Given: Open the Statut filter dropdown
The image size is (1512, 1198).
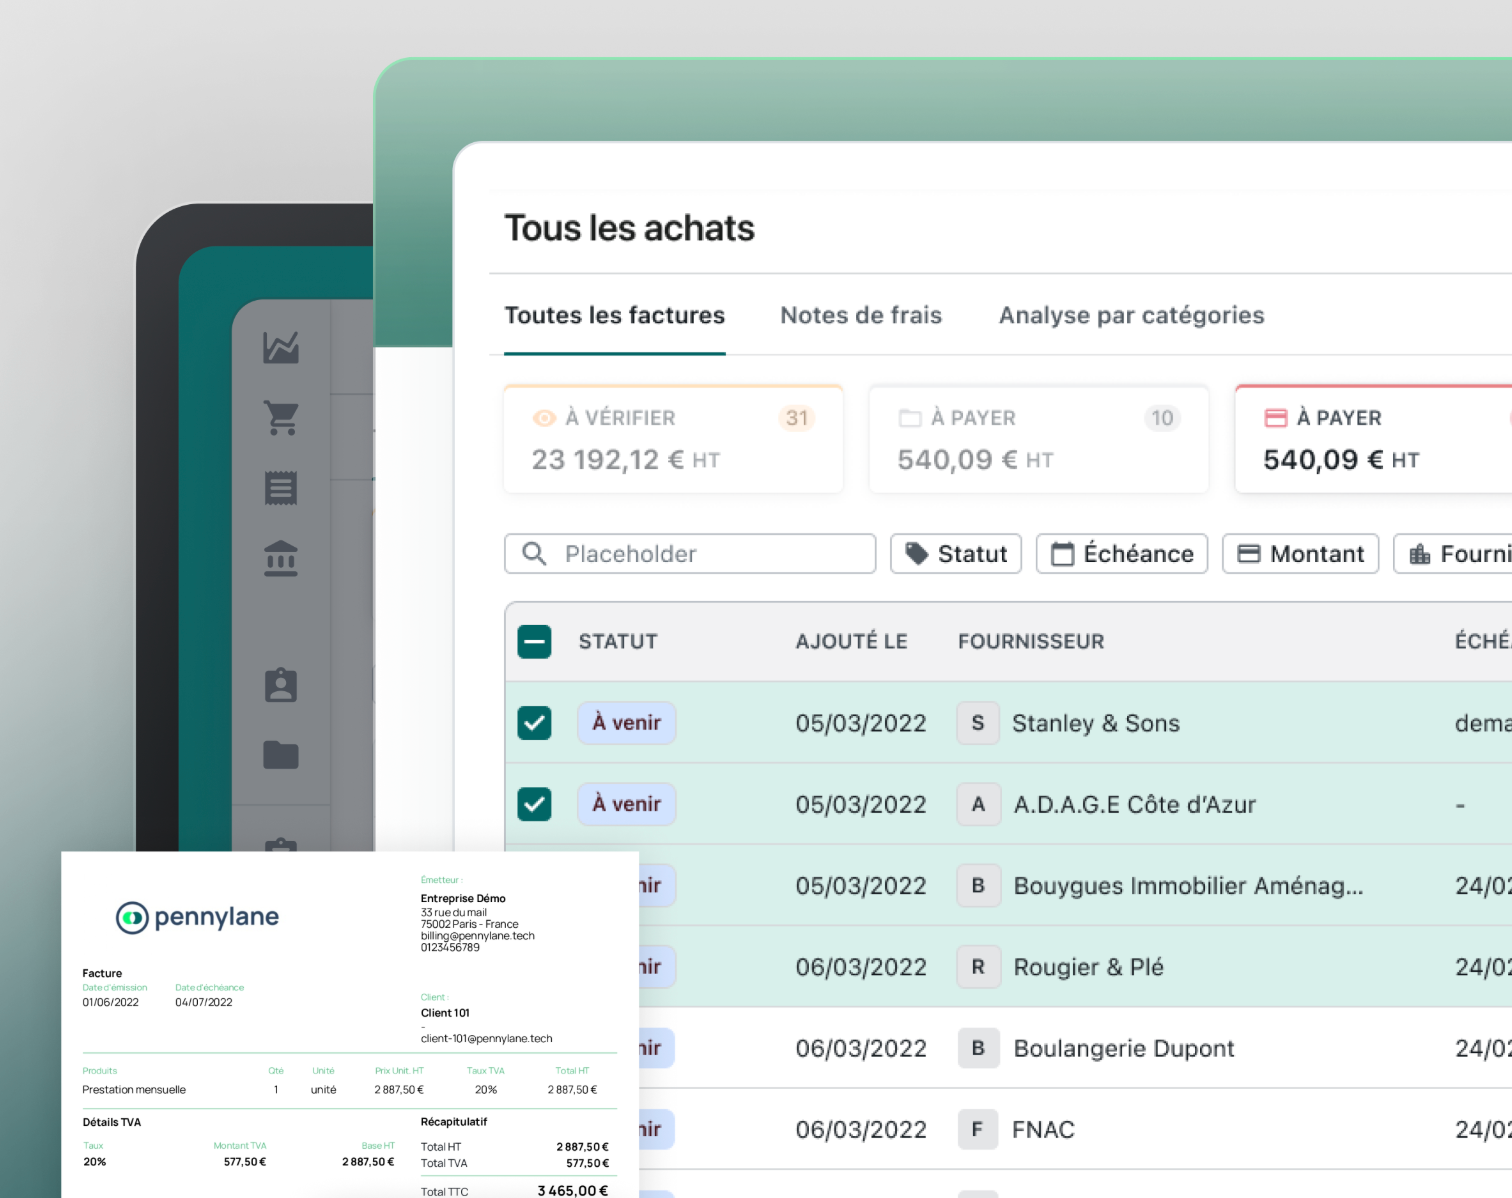Looking at the screenshot, I should (x=956, y=554).
